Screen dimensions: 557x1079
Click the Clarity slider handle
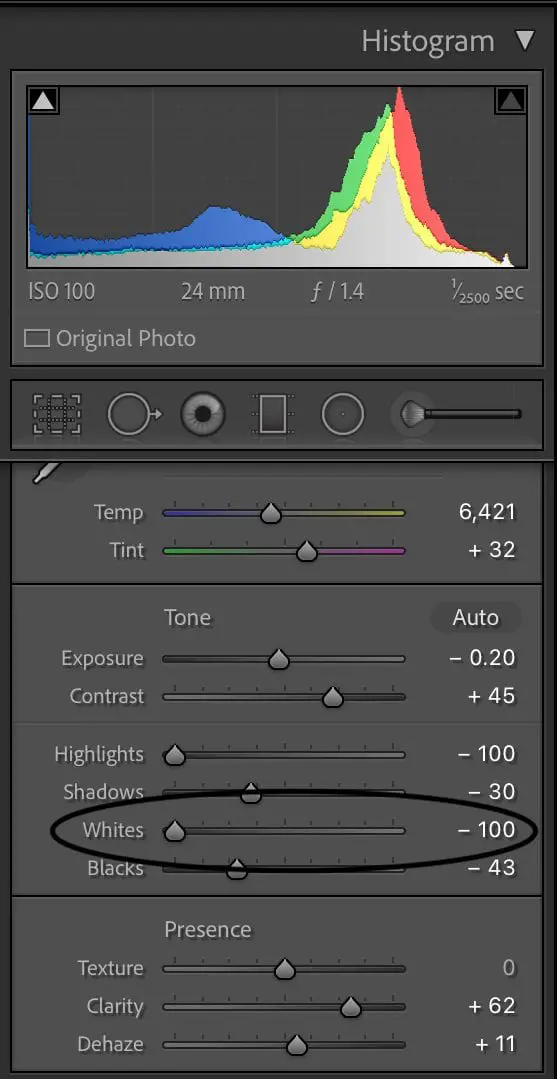tap(351, 1008)
